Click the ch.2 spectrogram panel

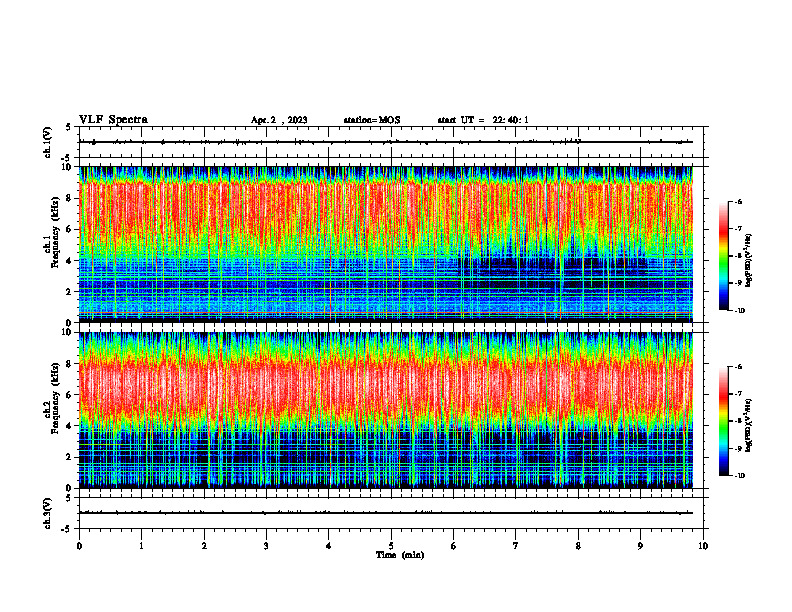(385, 410)
